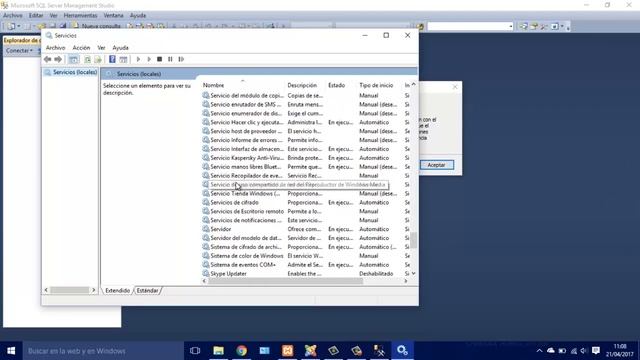The width and height of the screenshot is (640, 360).
Task: Open Acción menu in Servicios window
Action: pyautogui.click(x=81, y=48)
